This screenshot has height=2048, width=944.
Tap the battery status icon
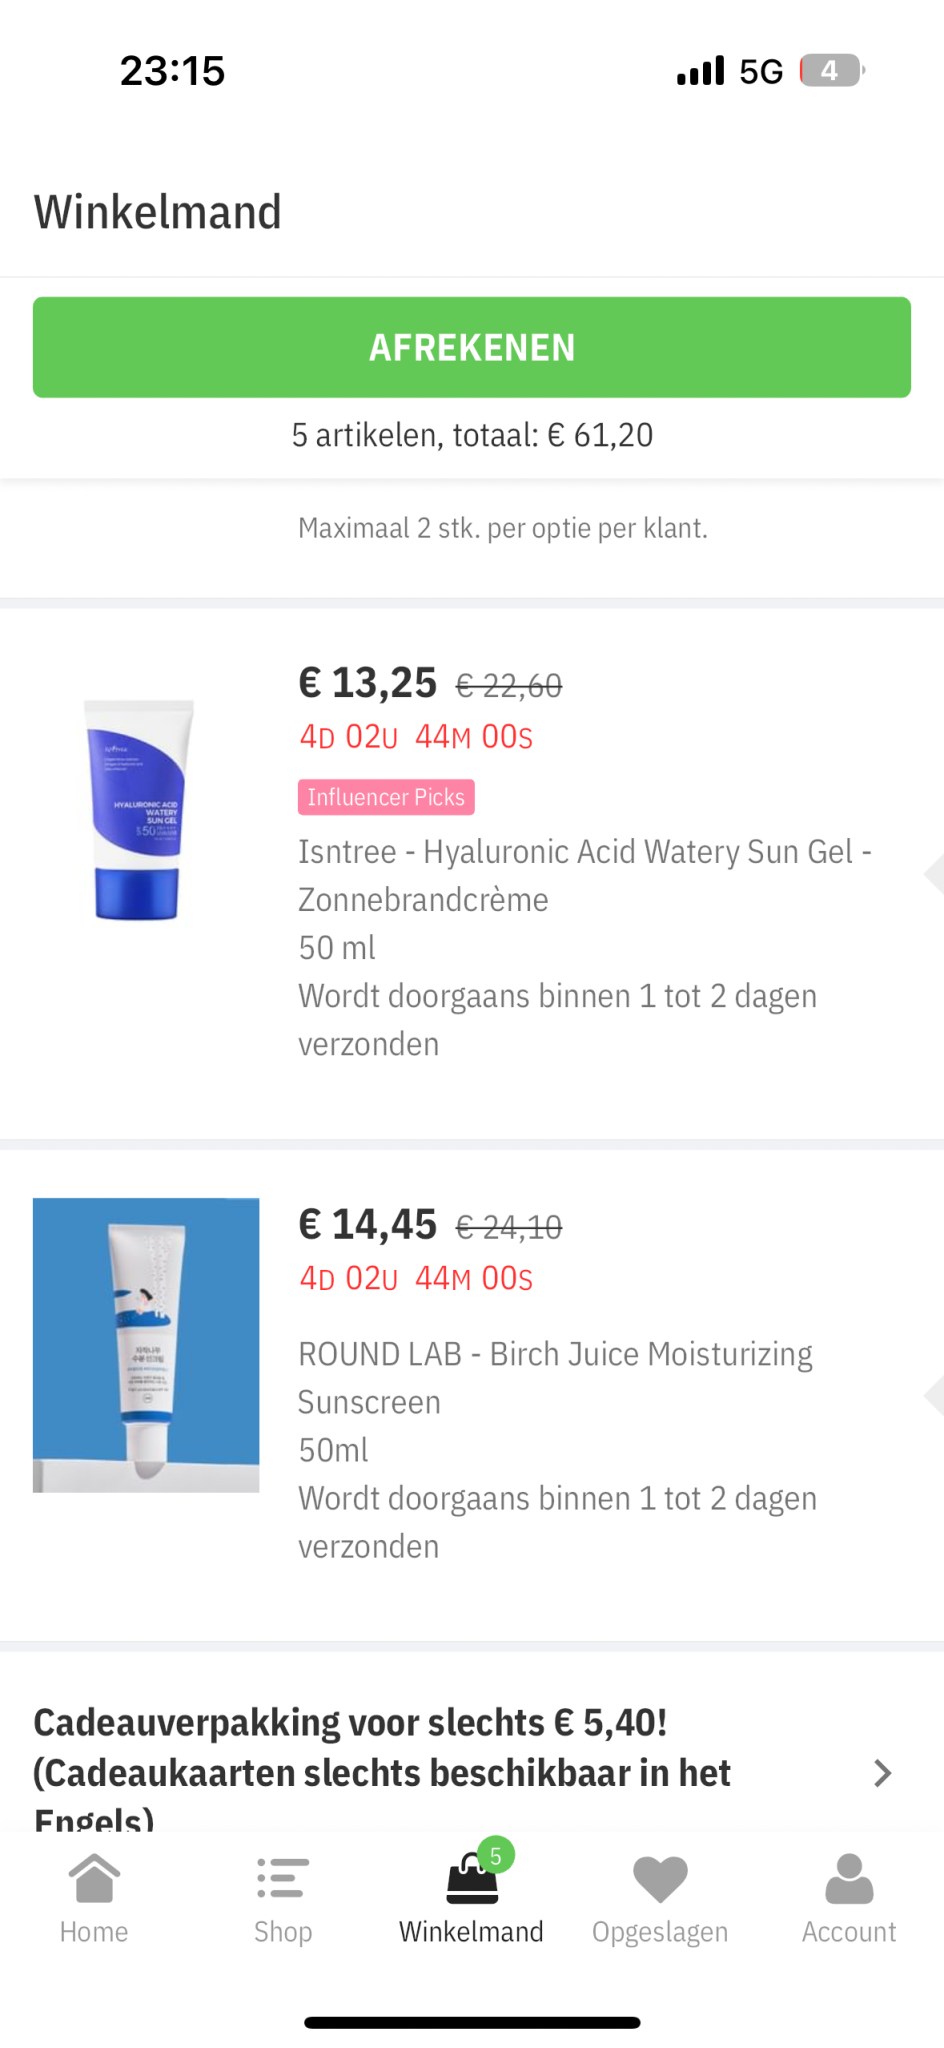pyautogui.click(x=831, y=71)
